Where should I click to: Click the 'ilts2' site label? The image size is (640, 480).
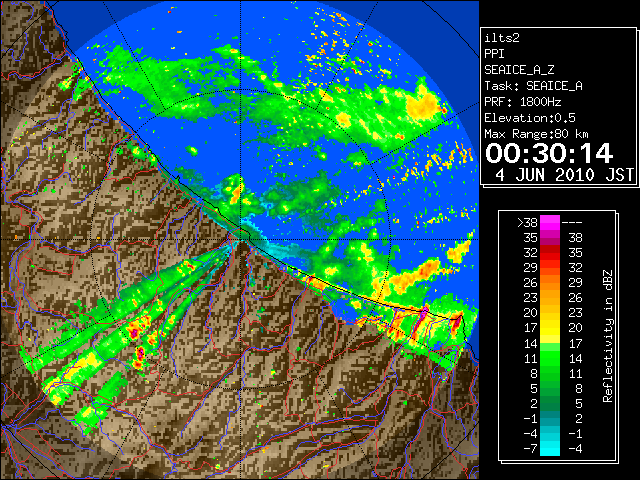tap(502, 38)
